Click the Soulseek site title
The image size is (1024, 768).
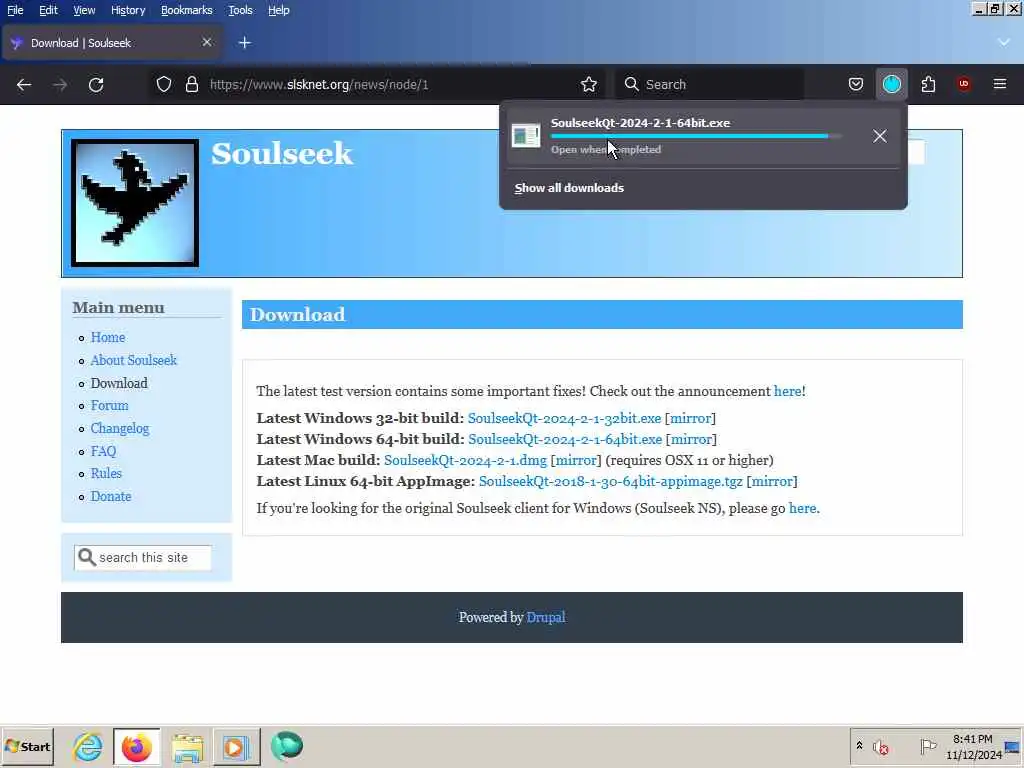coord(281,153)
